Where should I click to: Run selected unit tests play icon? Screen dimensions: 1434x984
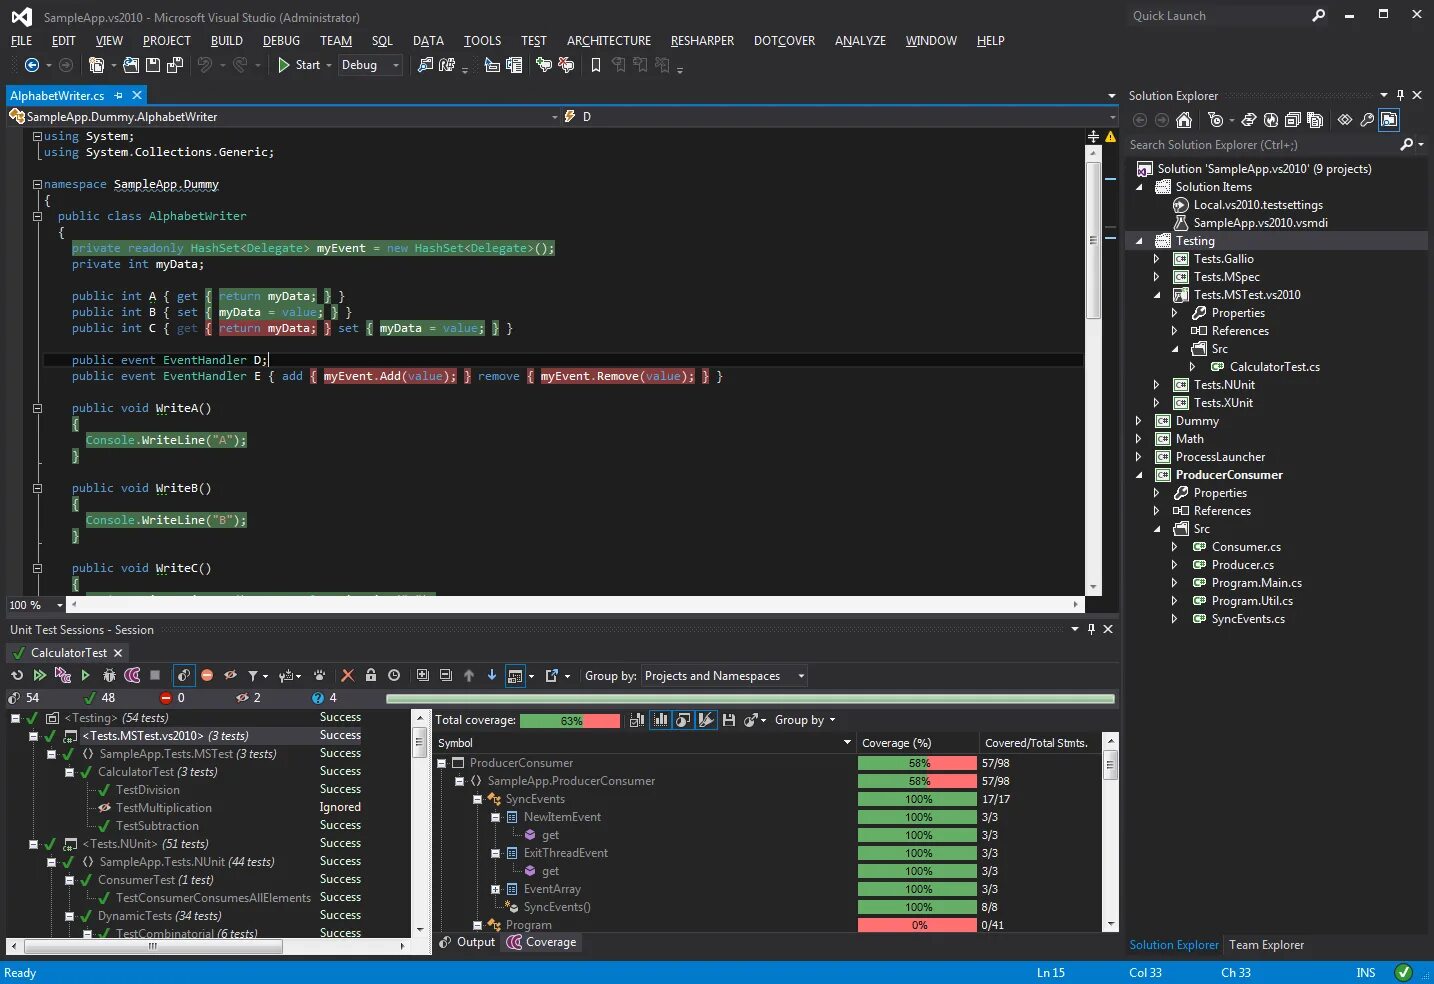point(86,676)
